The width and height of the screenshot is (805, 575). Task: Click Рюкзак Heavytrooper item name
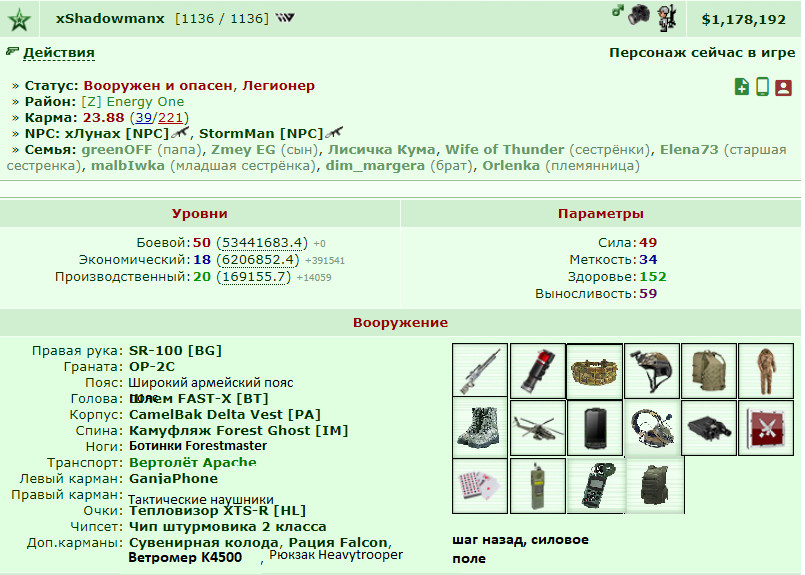[336, 554]
